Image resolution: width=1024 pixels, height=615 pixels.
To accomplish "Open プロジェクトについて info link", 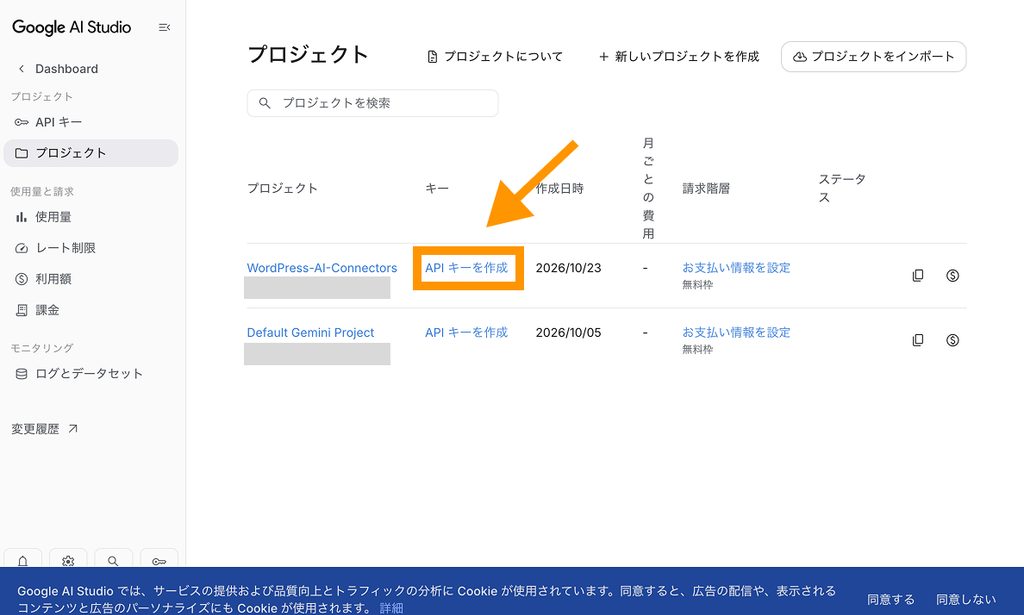I will (x=494, y=57).
